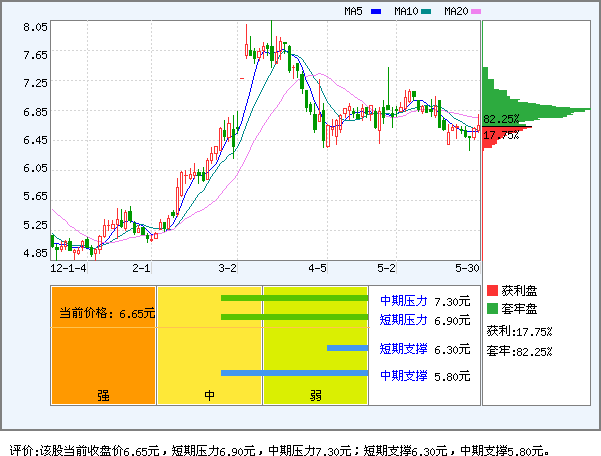601x456 pixels.
Task: Click the MA5 legend label
Action: pos(353,11)
